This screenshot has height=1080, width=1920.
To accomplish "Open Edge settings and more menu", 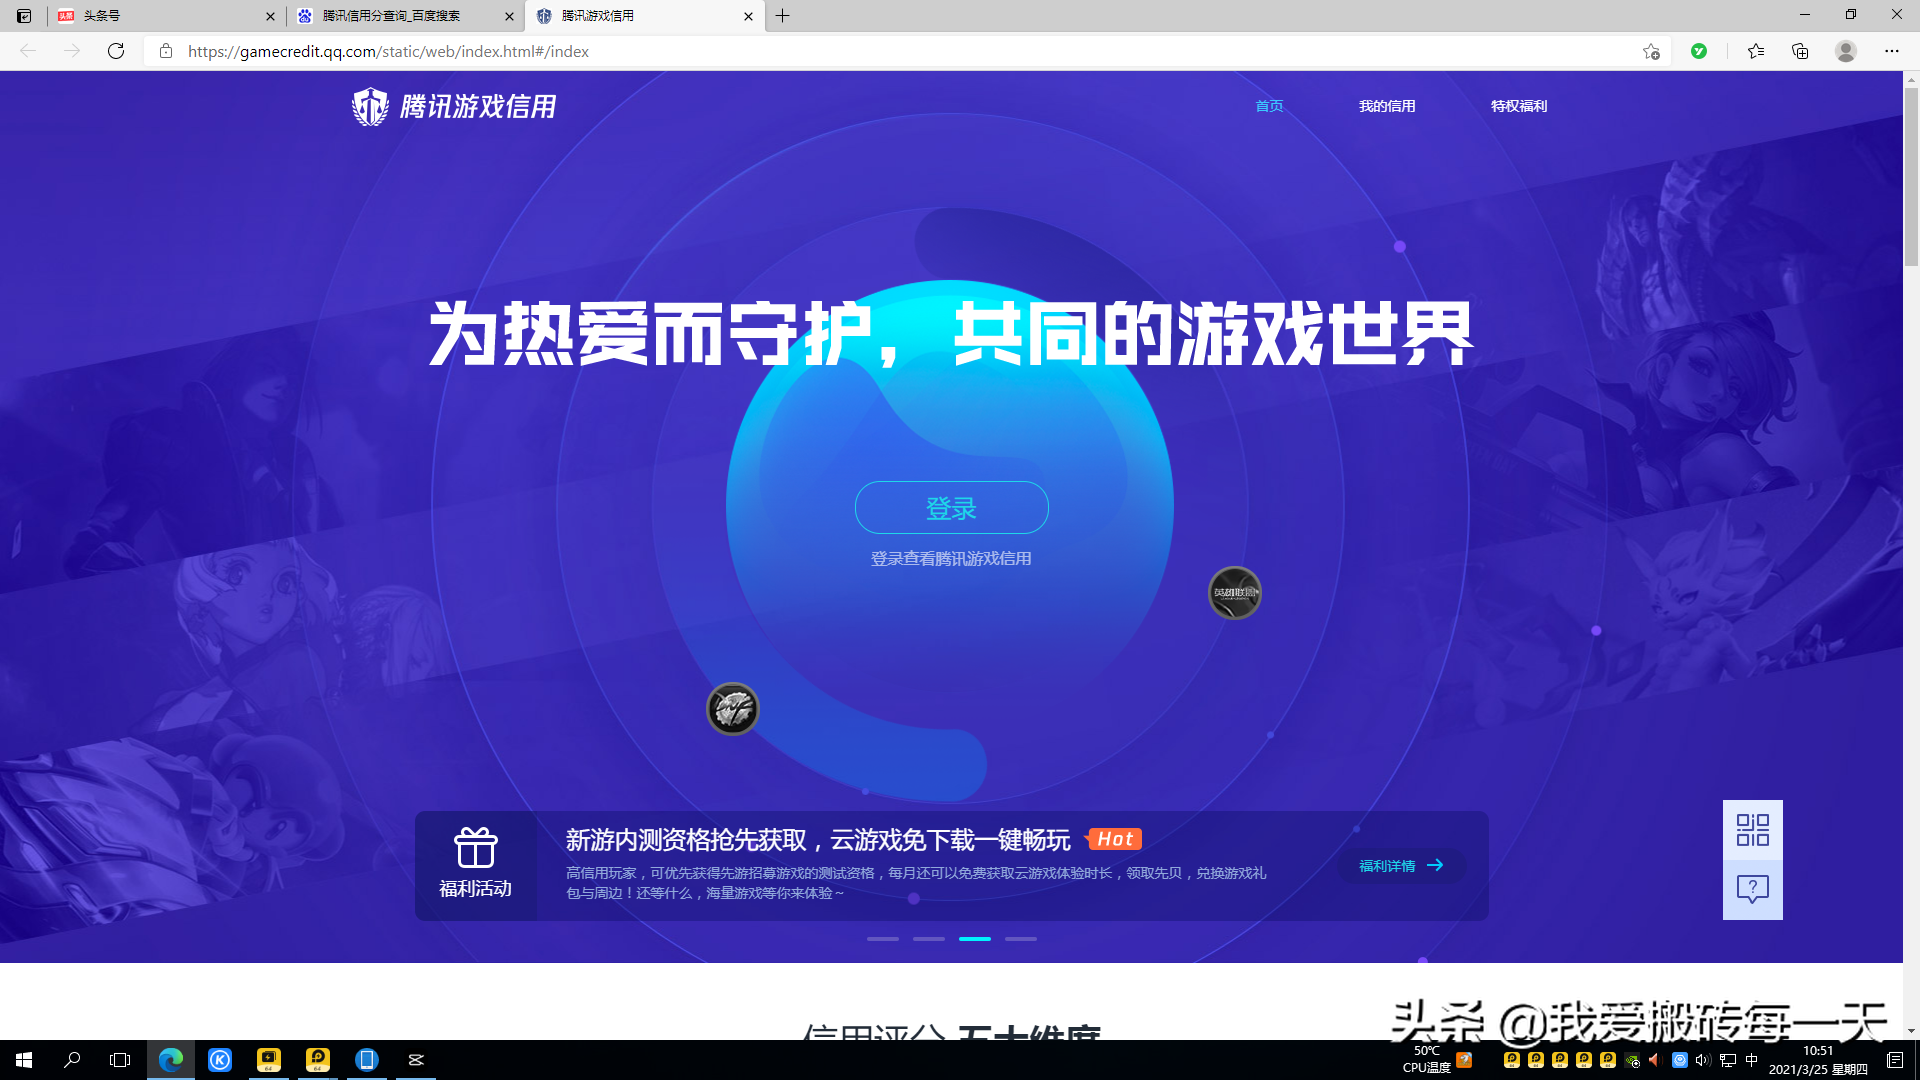I will (x=1891, y=52).
